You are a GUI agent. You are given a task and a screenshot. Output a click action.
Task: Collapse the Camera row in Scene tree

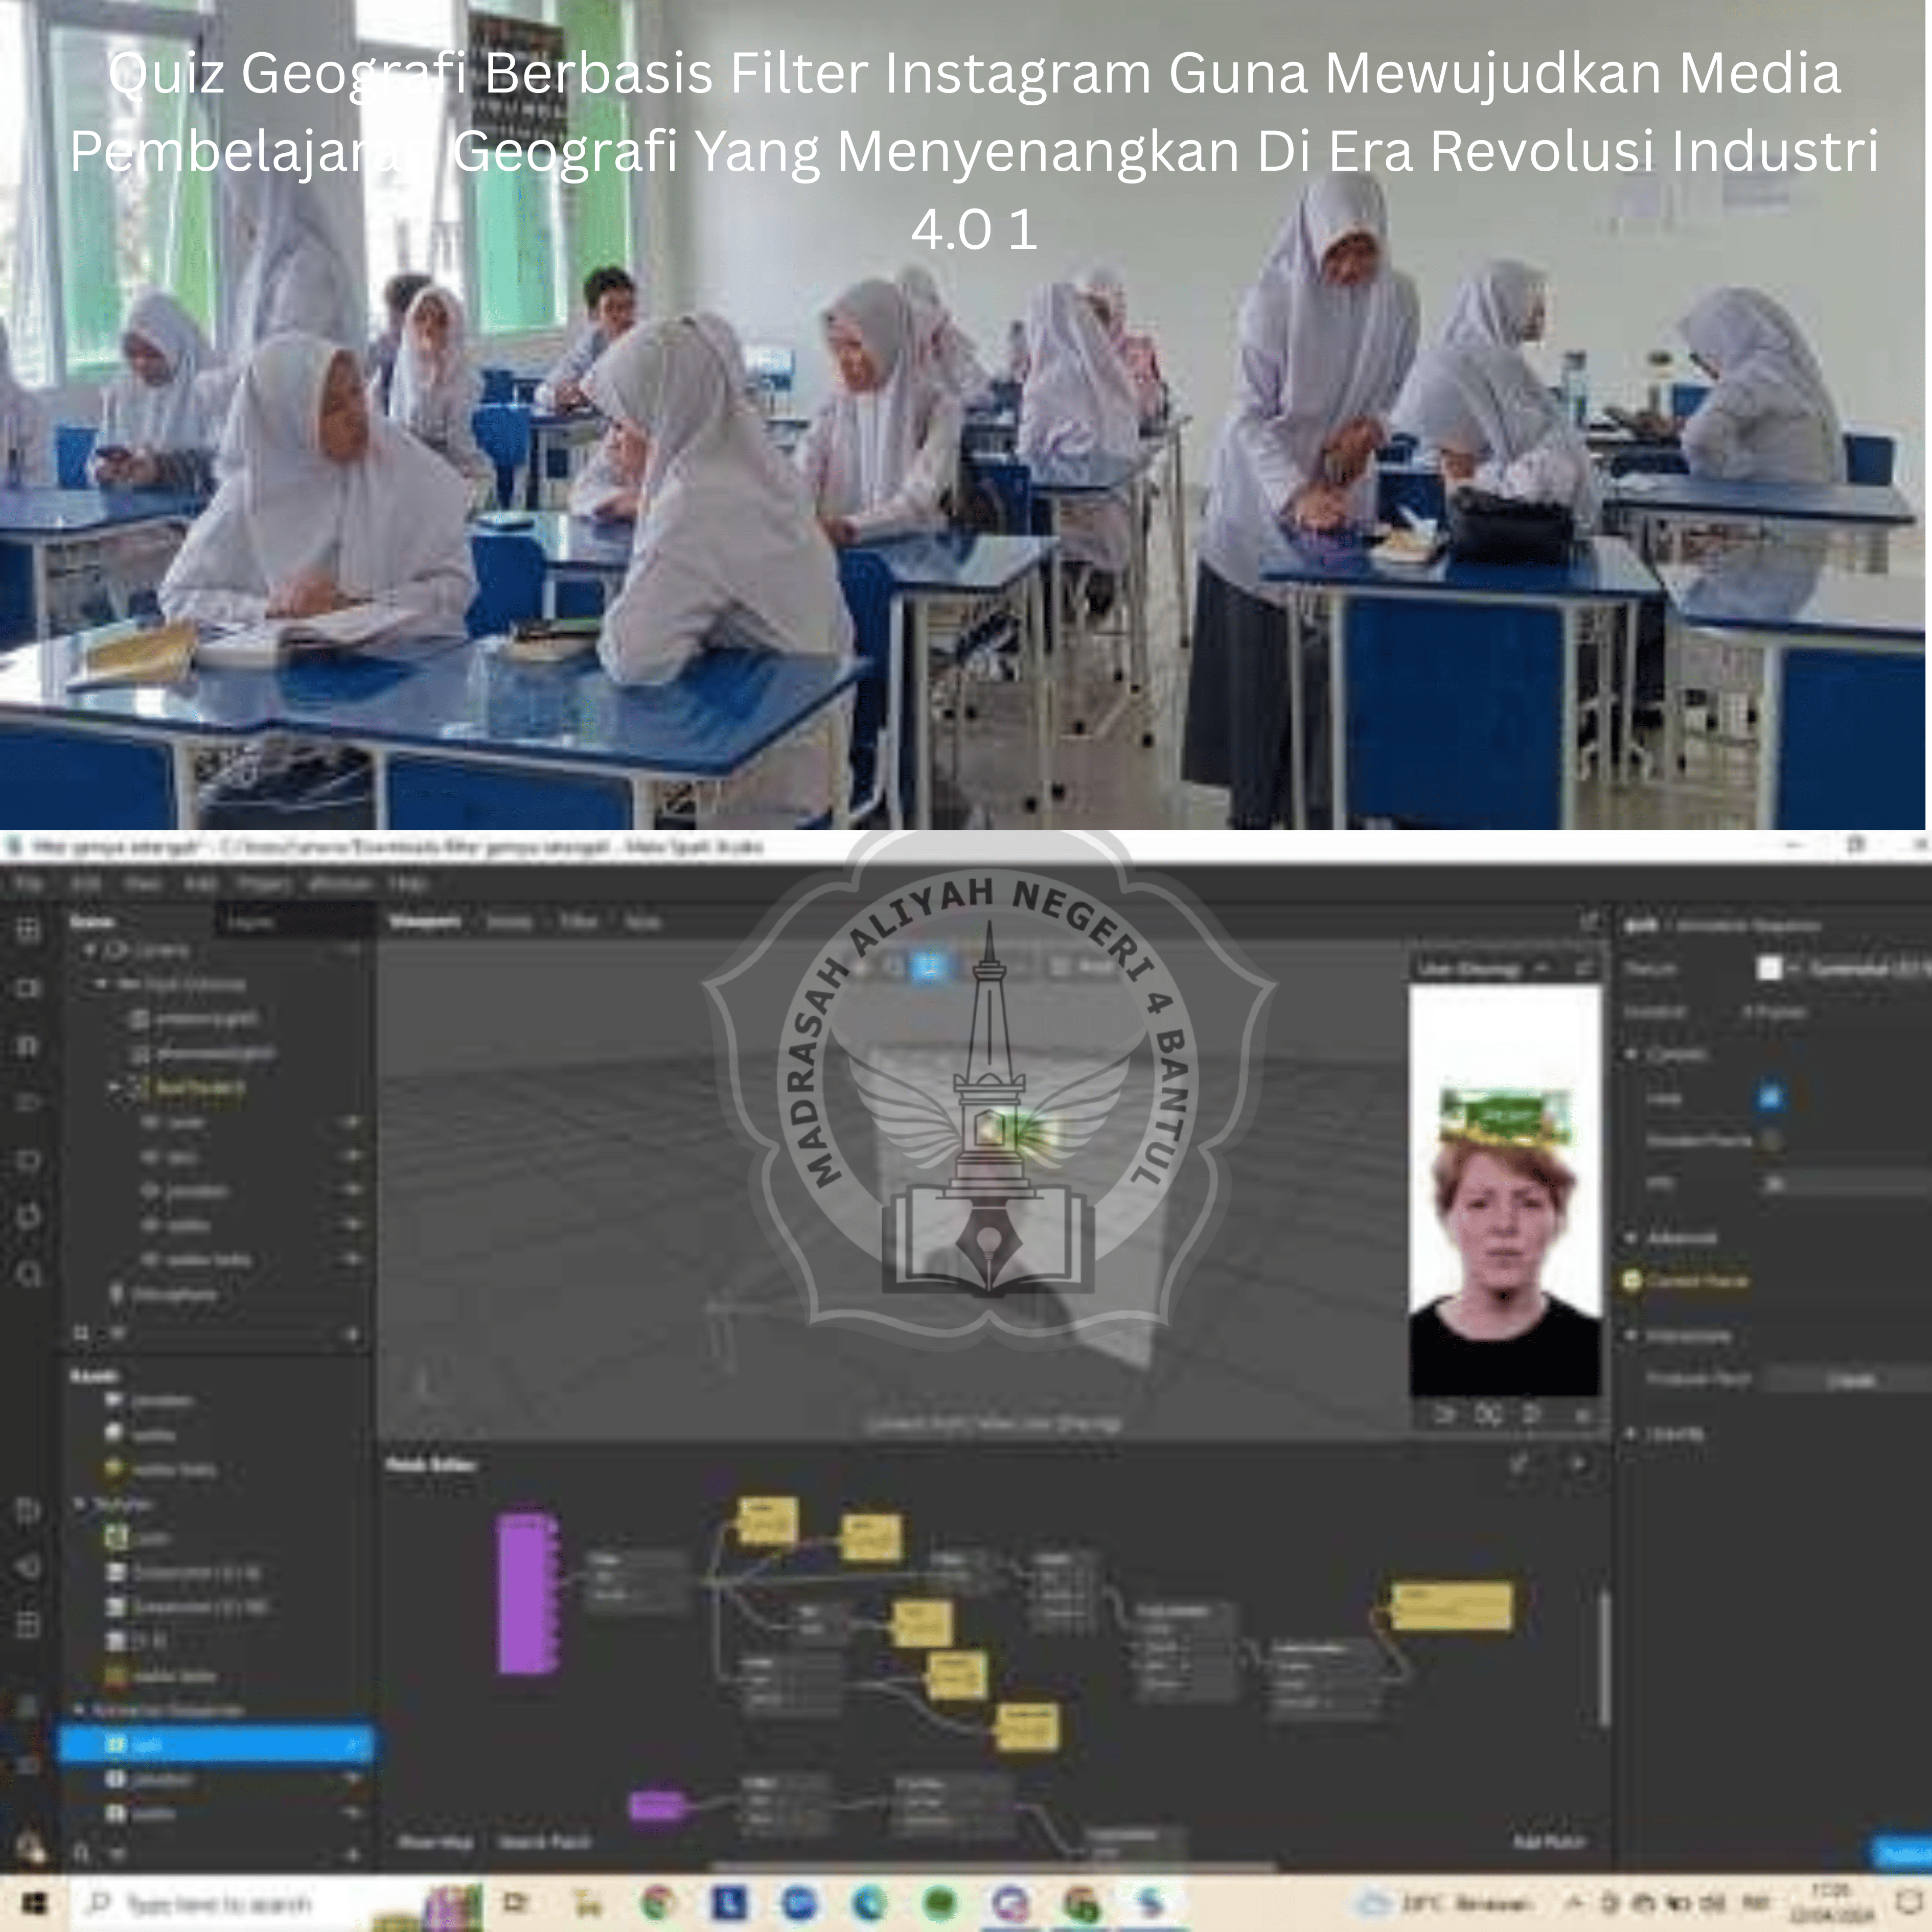point(89,949)
